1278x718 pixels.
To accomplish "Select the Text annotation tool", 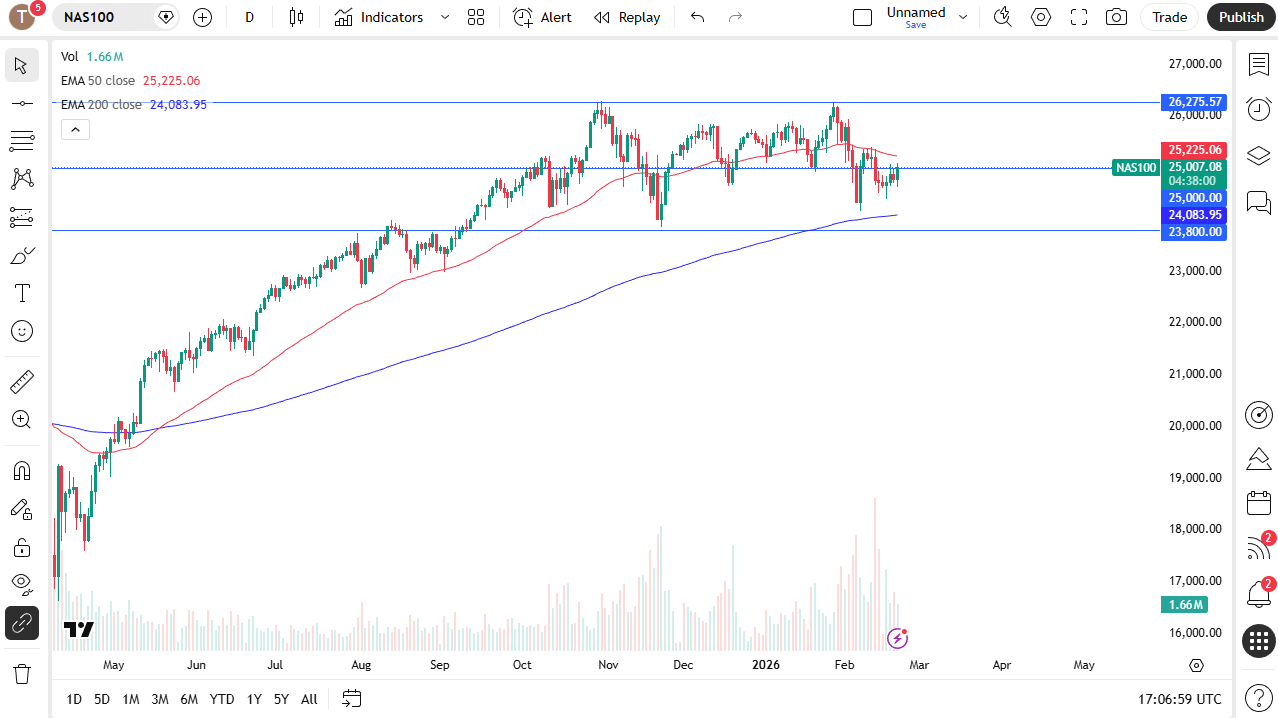I will coord(22,293).
